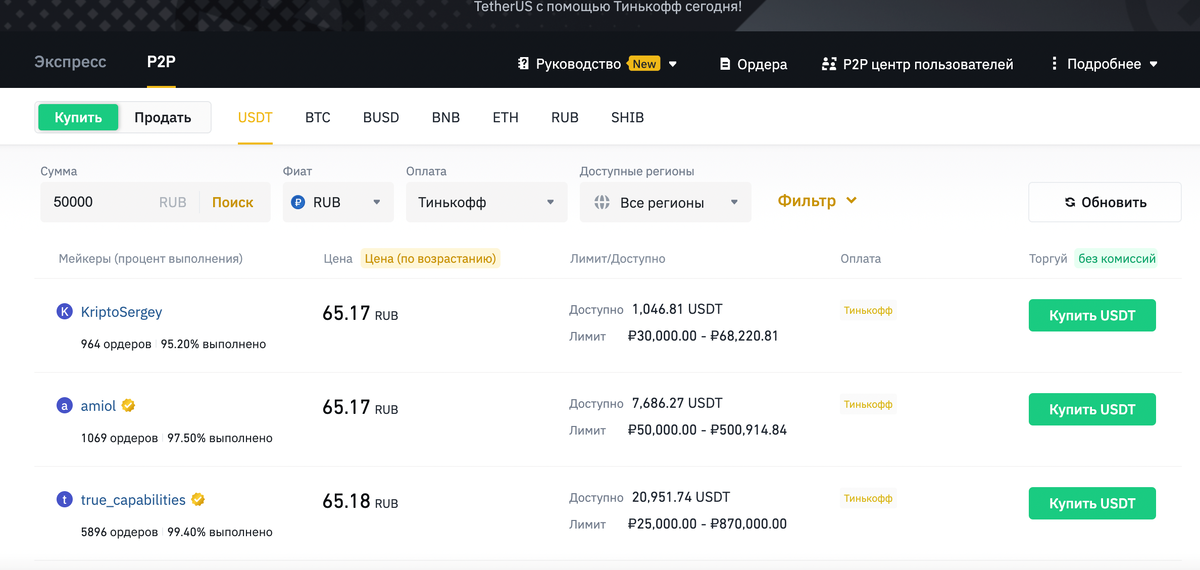The width and height of the screenshot is (1200, 570).
Task: Click the 99.40% выполнено stat
Action: [220, 532]
